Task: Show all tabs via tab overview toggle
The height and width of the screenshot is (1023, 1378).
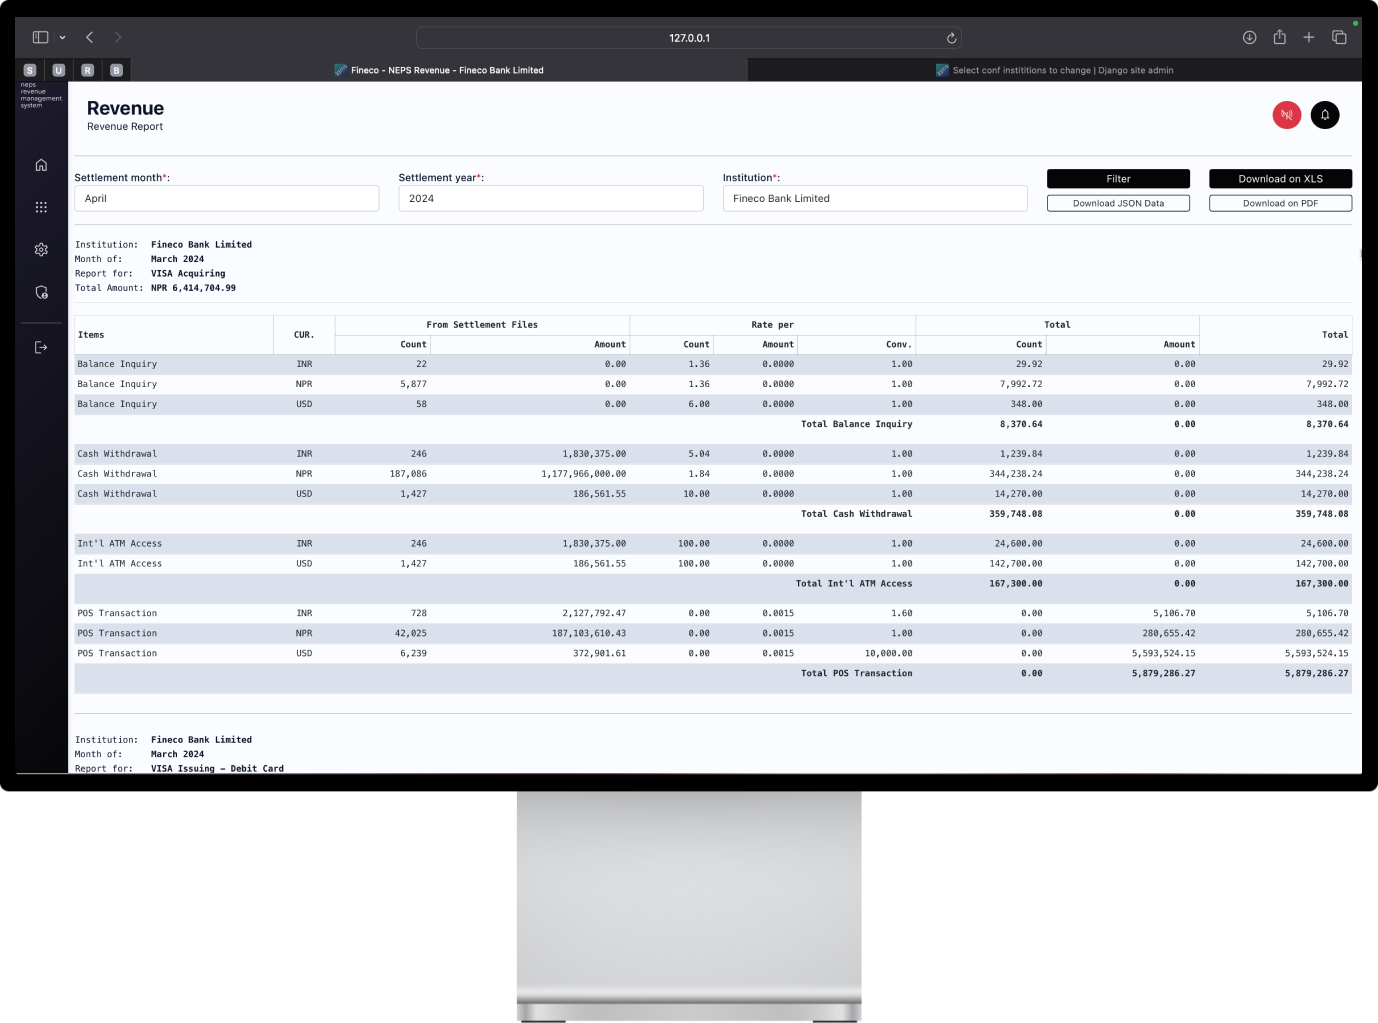Action: [1339, 36]
